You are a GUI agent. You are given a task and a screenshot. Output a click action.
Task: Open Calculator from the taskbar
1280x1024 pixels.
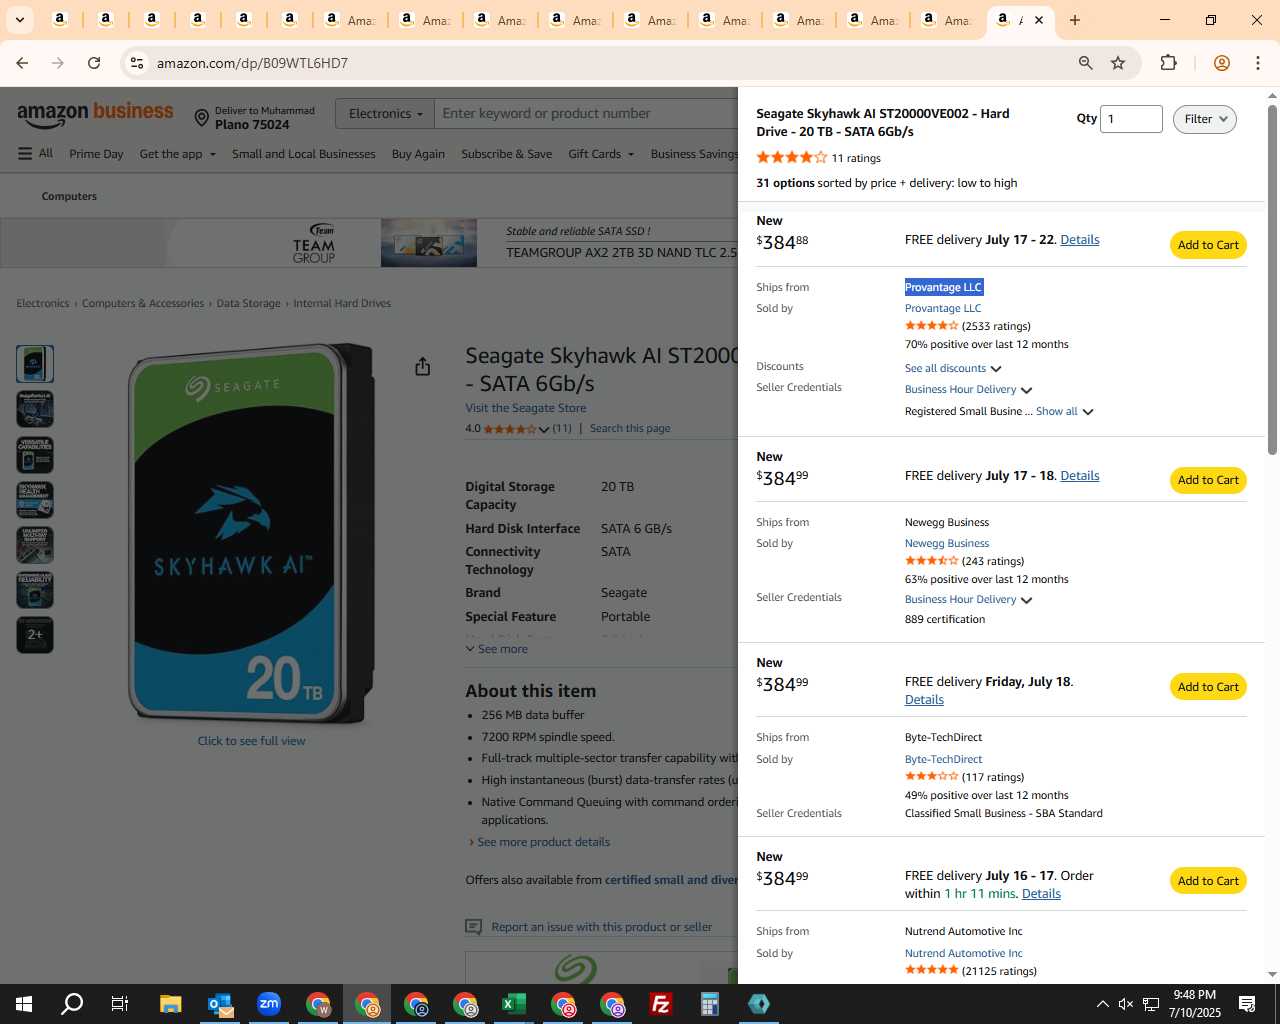pos(710,1004)
